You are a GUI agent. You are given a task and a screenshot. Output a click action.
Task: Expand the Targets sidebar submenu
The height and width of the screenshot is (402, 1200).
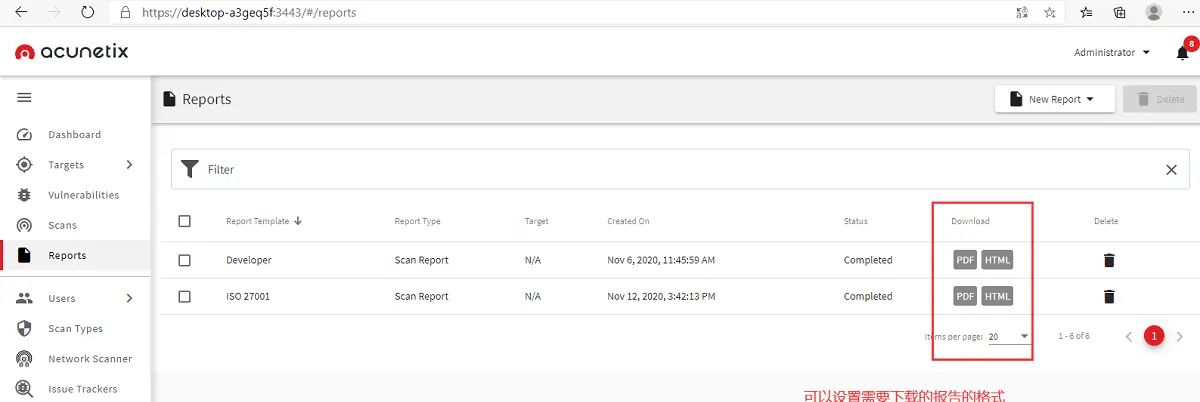[x=129, y=165]
